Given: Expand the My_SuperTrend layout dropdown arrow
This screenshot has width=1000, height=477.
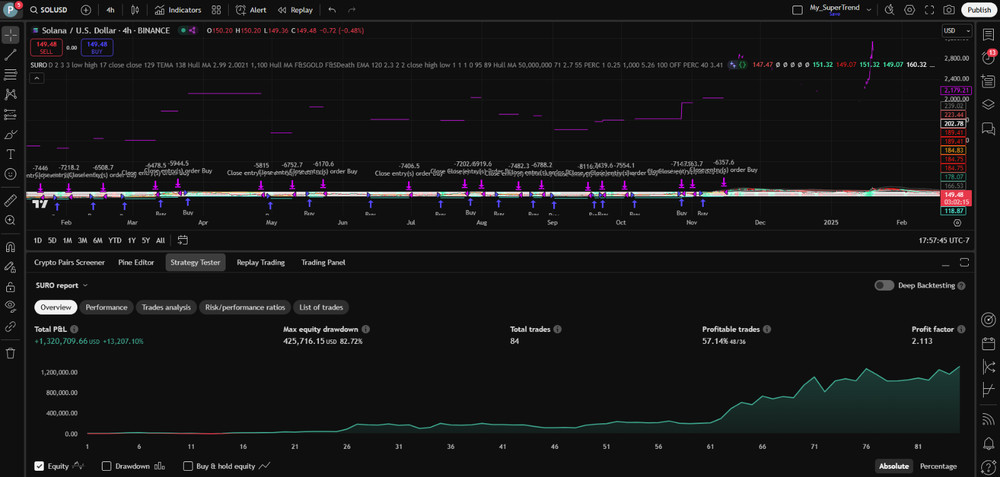Looking at the screenshot, I should pyautogui.click(x=869, y=9).
